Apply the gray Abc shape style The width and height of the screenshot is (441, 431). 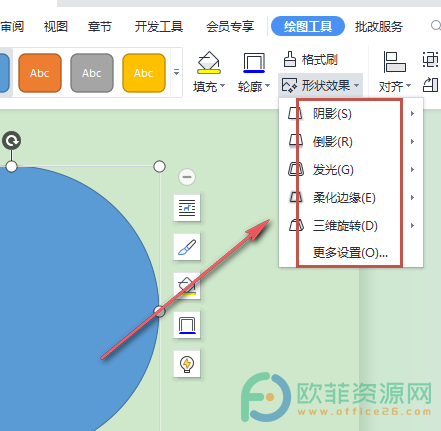[92, 73]
